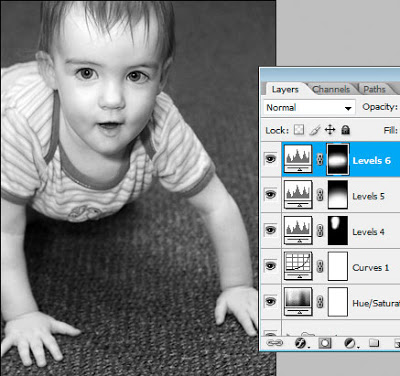Hide the Curves 1 layer

pos(271,266)
